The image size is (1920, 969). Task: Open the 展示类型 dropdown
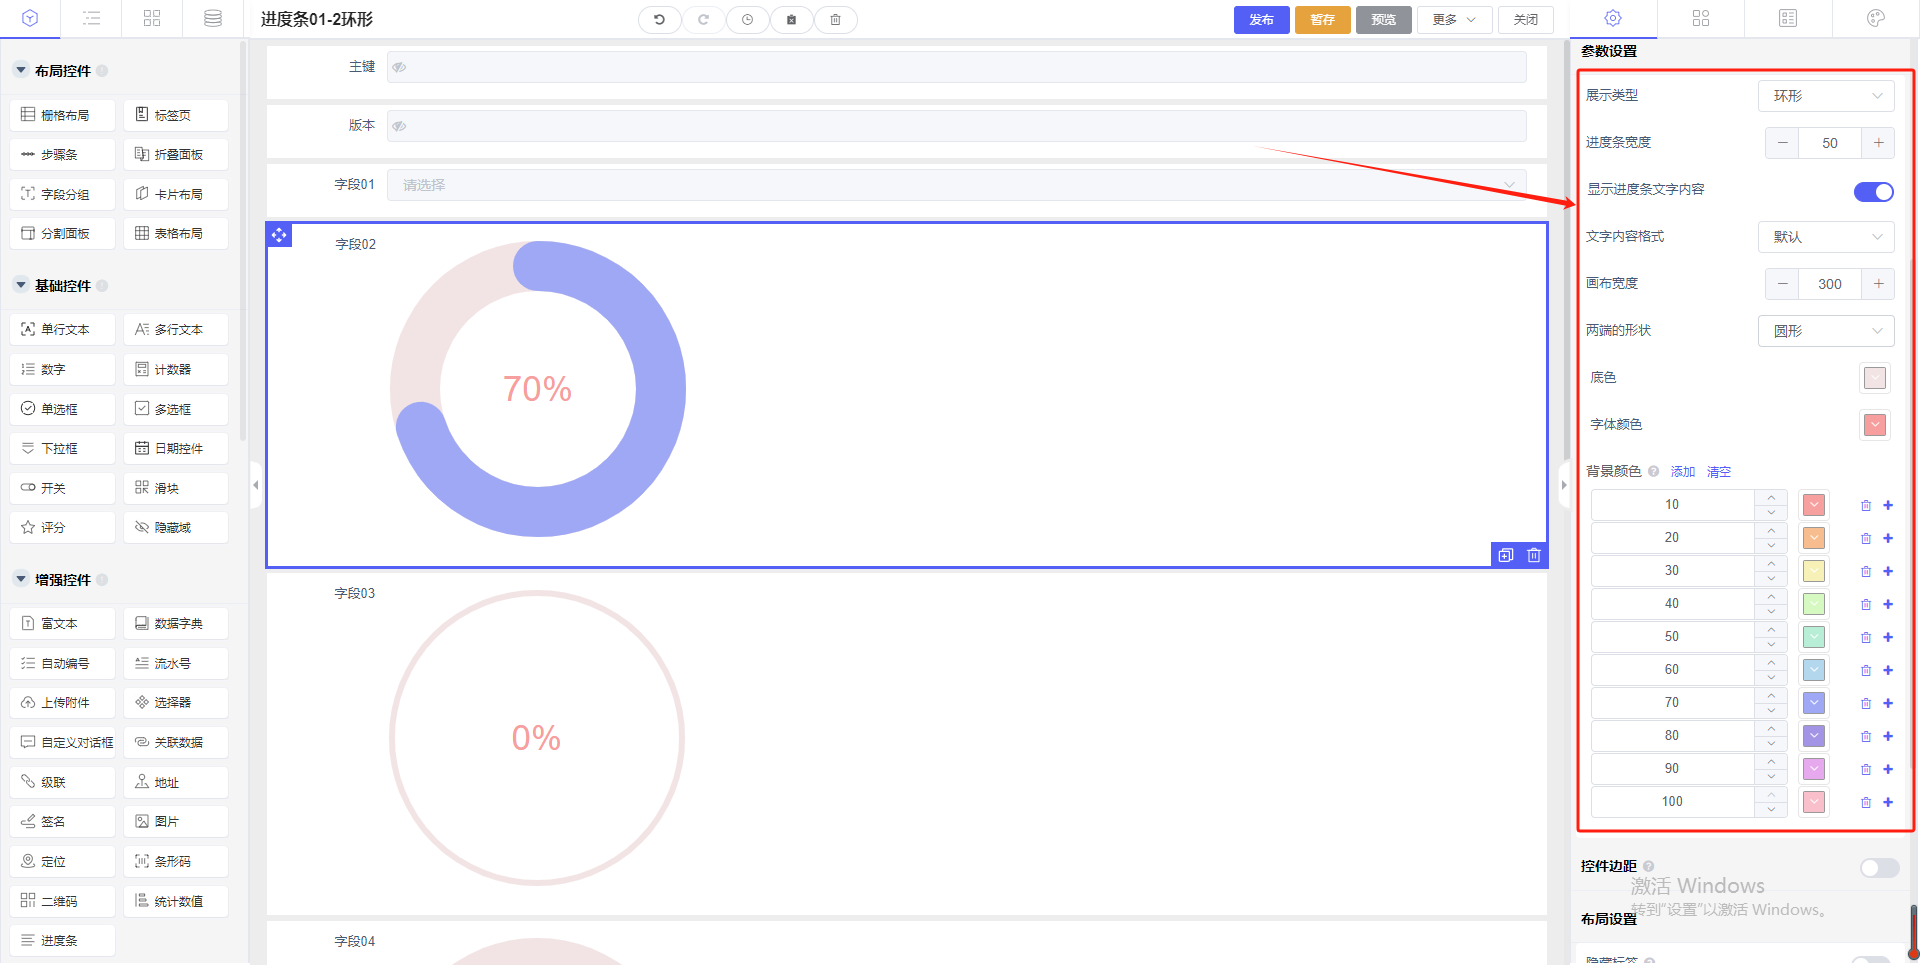tap(1825, 96)
